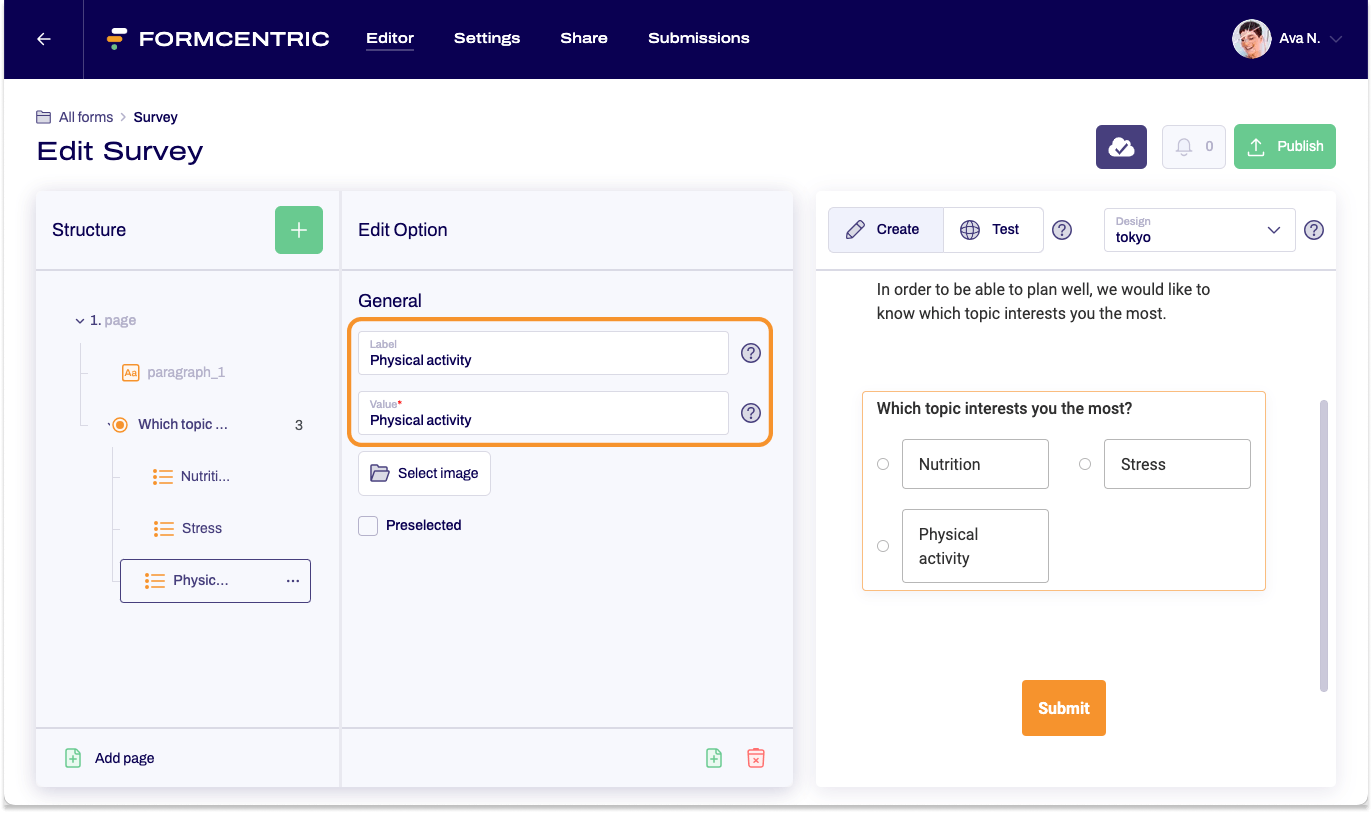1372x813 pixels.
Task: Select the Nutrition radio button
Action: [883, 464]
